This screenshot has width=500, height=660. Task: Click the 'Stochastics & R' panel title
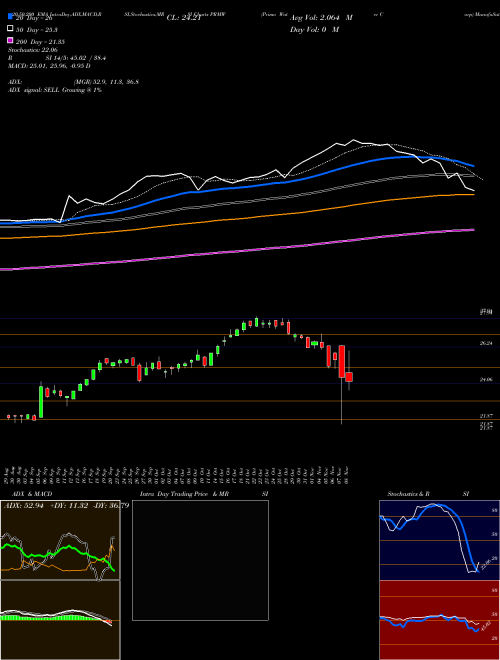[408, 494]
